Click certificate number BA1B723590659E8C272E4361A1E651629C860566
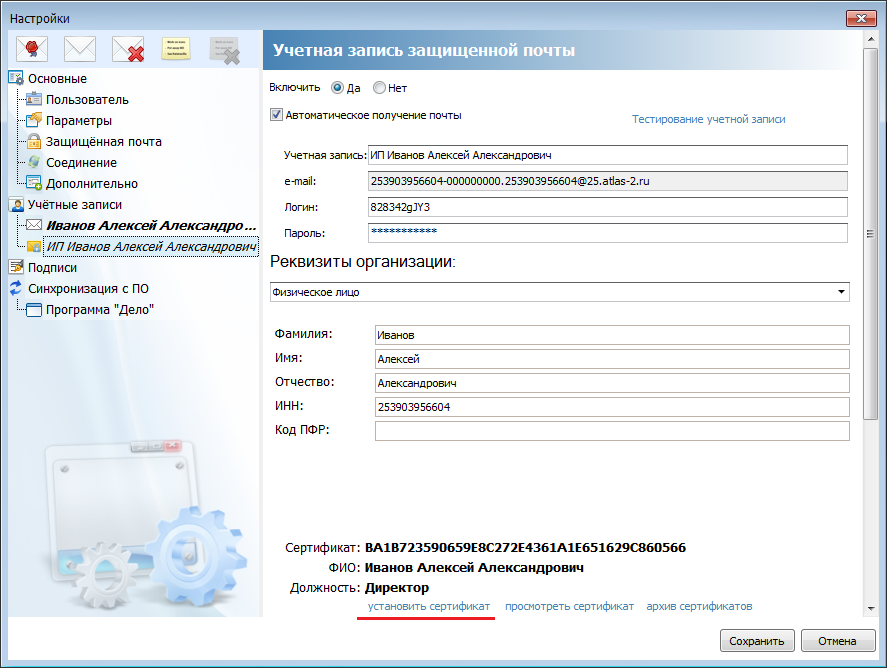This screenshot has width=887, height=668. click(525, 548)
